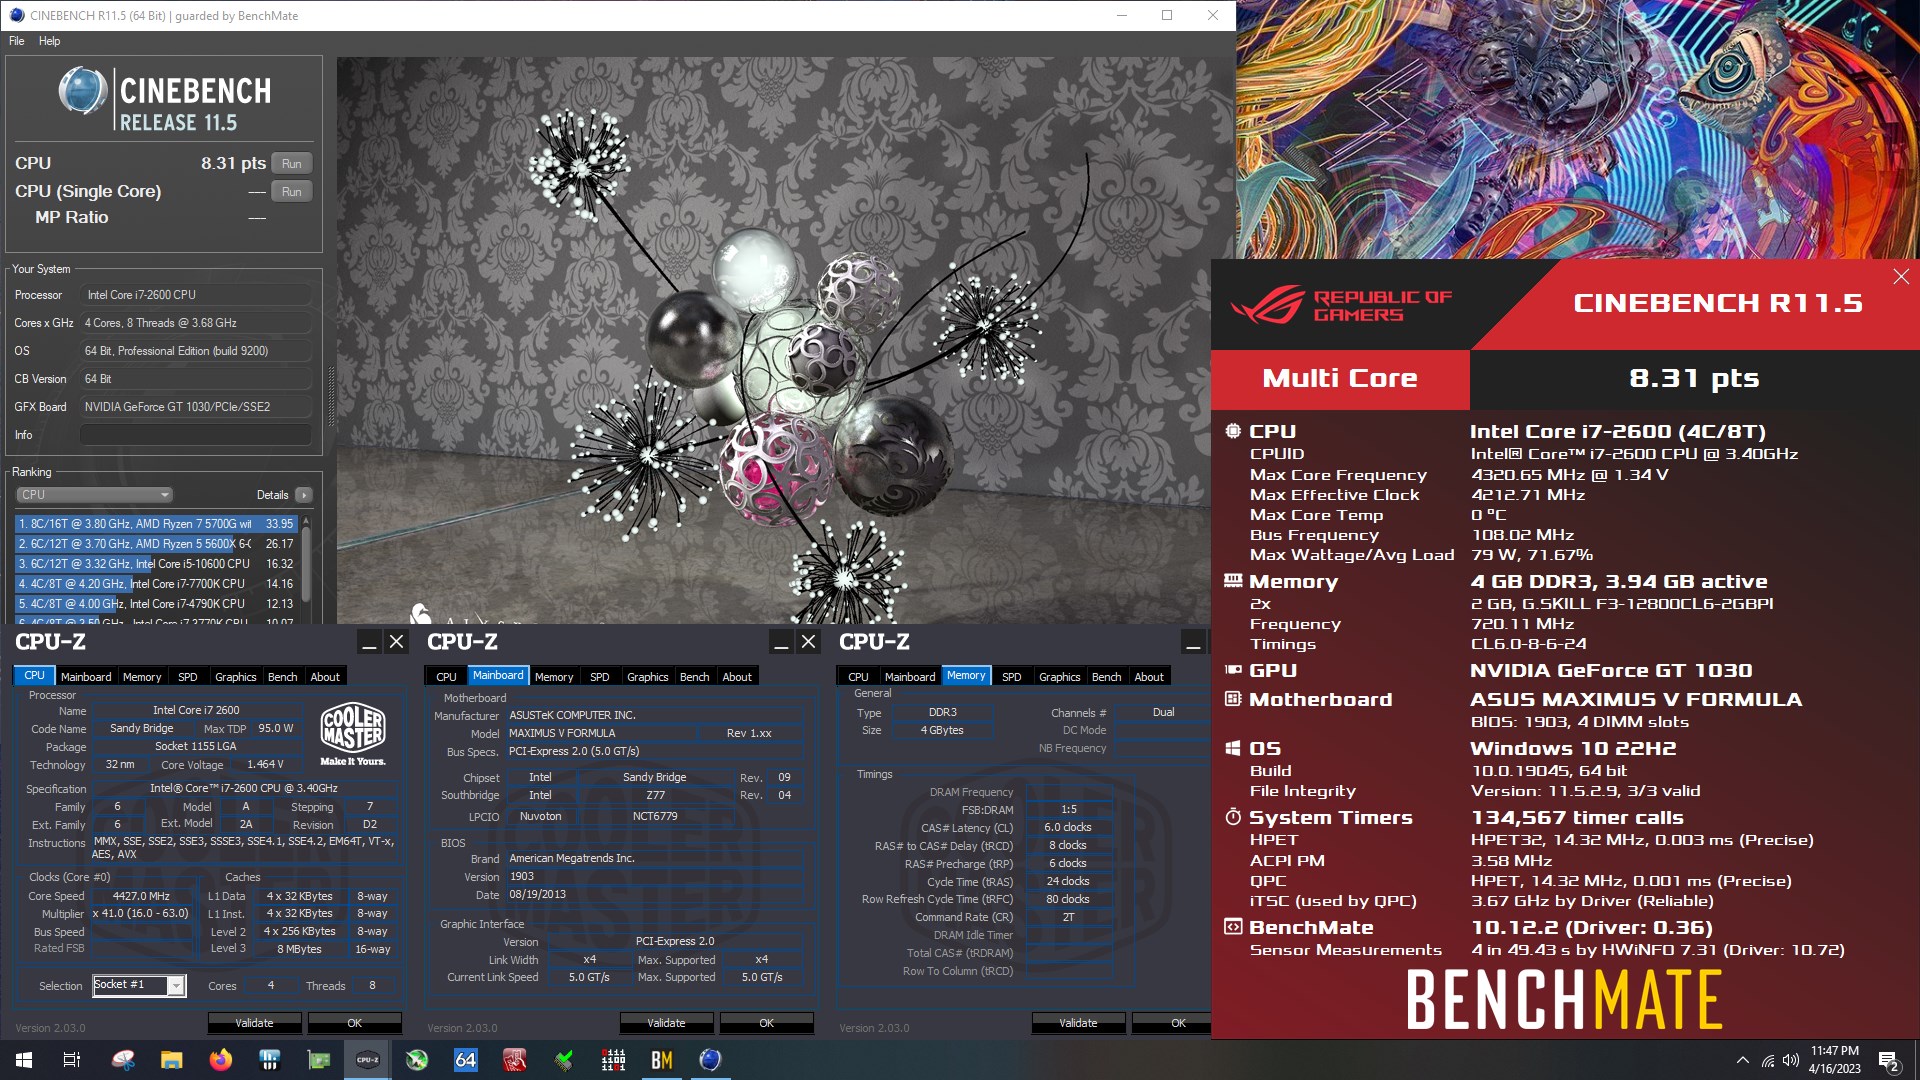Click the Cooler Master logo in CPU-Z
Viewport: 1920px width, 1080px height.
pyautogui.click(x=352, y=734)
